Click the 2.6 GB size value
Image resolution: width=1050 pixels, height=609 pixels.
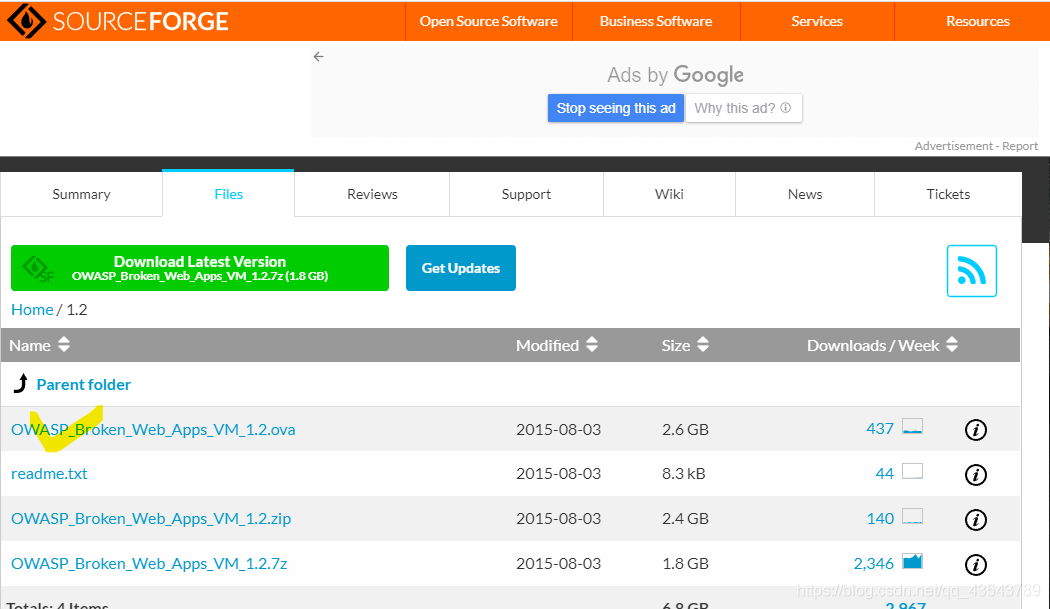[x=685, y=429]
